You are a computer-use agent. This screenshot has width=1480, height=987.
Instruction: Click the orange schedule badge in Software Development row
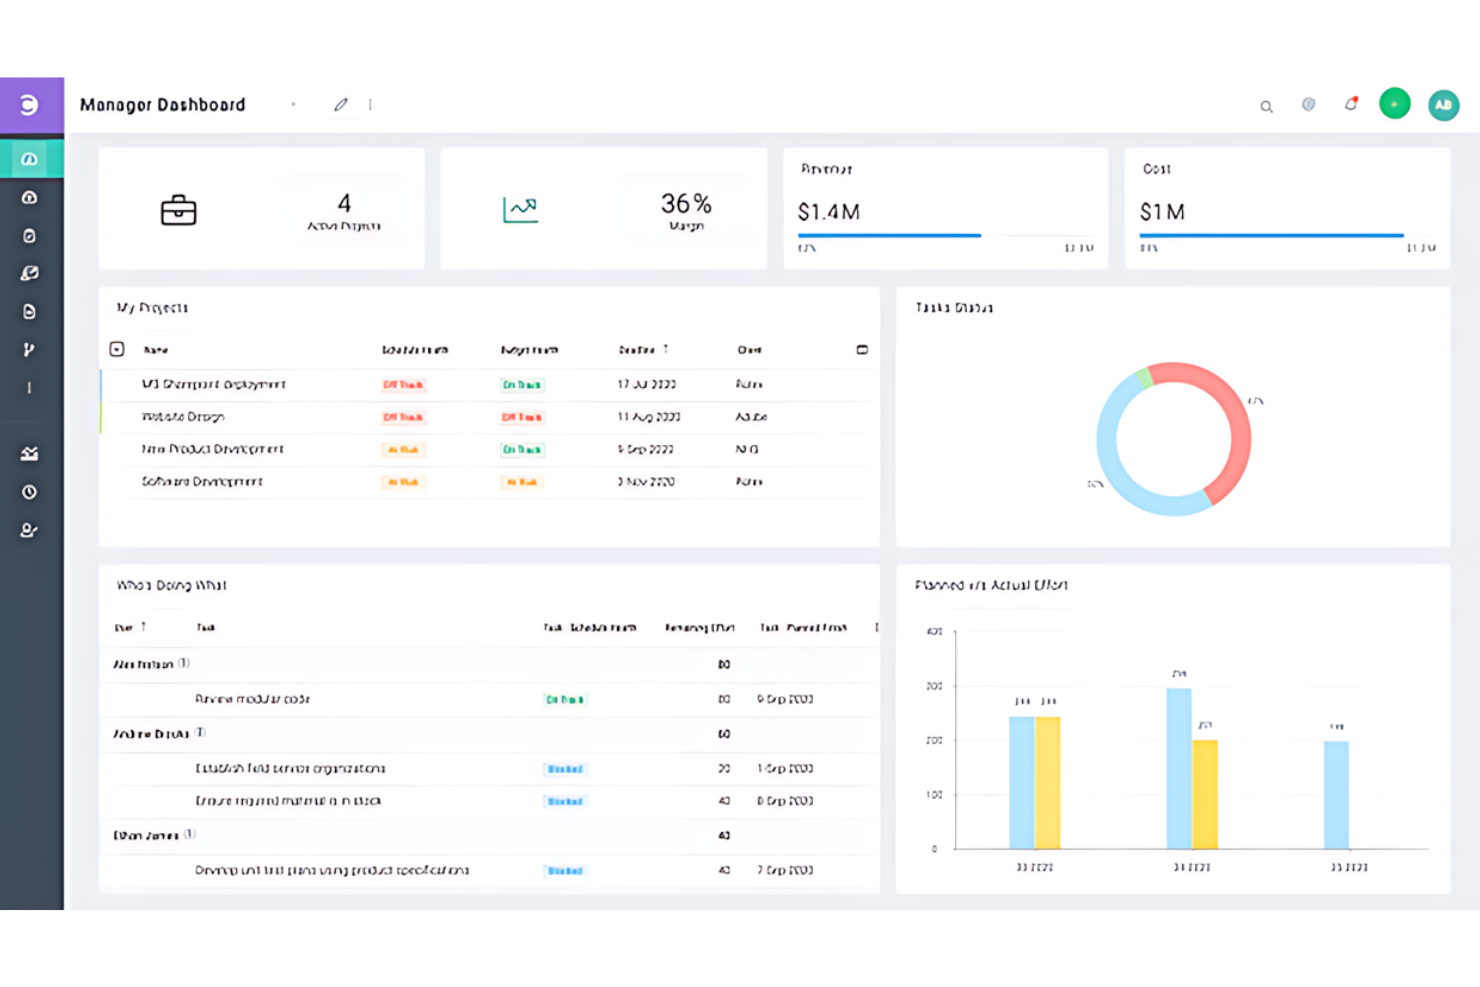(x=403, y=482)
